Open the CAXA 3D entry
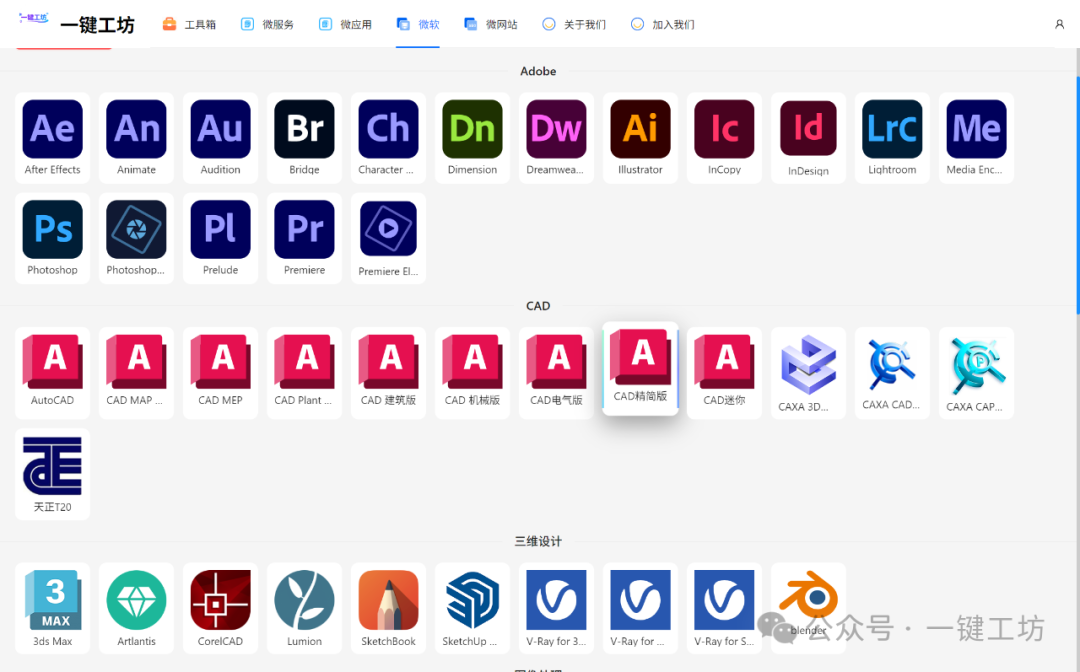 808,372
